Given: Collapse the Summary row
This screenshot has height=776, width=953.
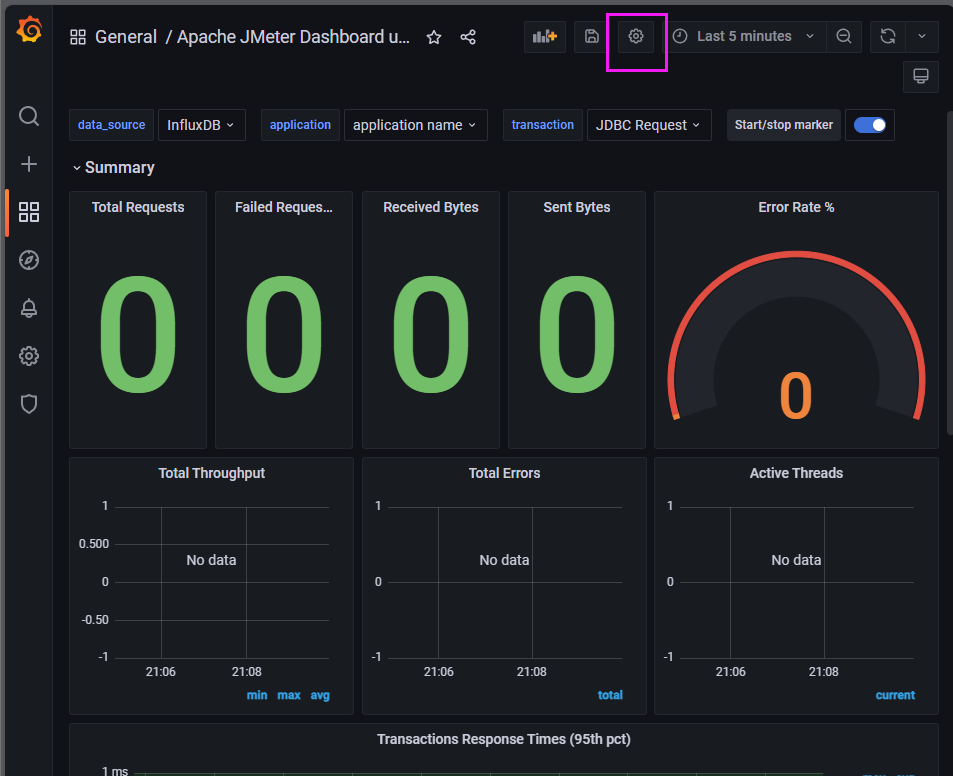Looking at the screenshot, I should 114,168.
